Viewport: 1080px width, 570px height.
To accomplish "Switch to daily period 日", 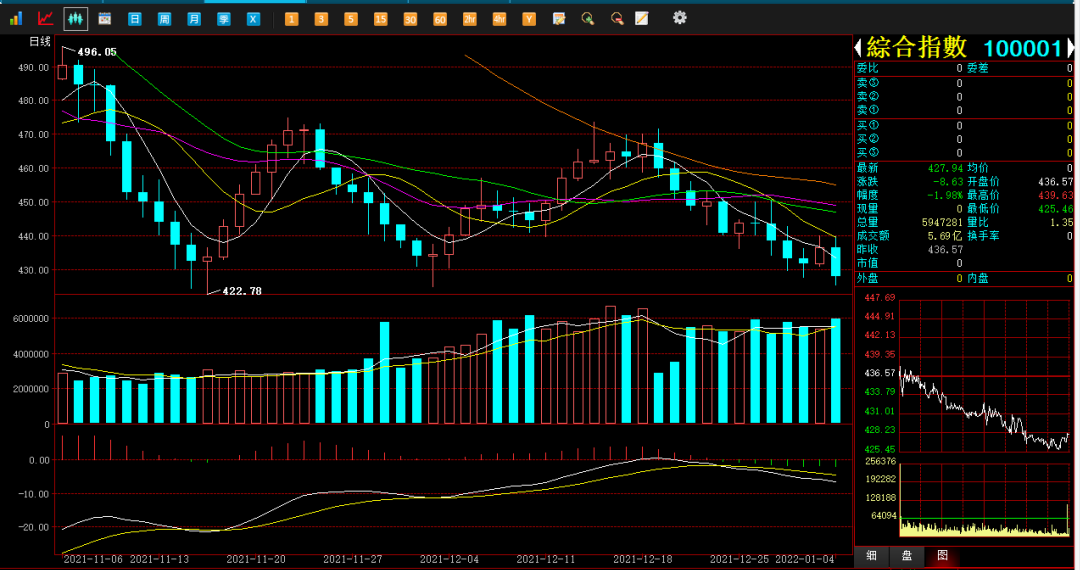I will pos(134,19).
